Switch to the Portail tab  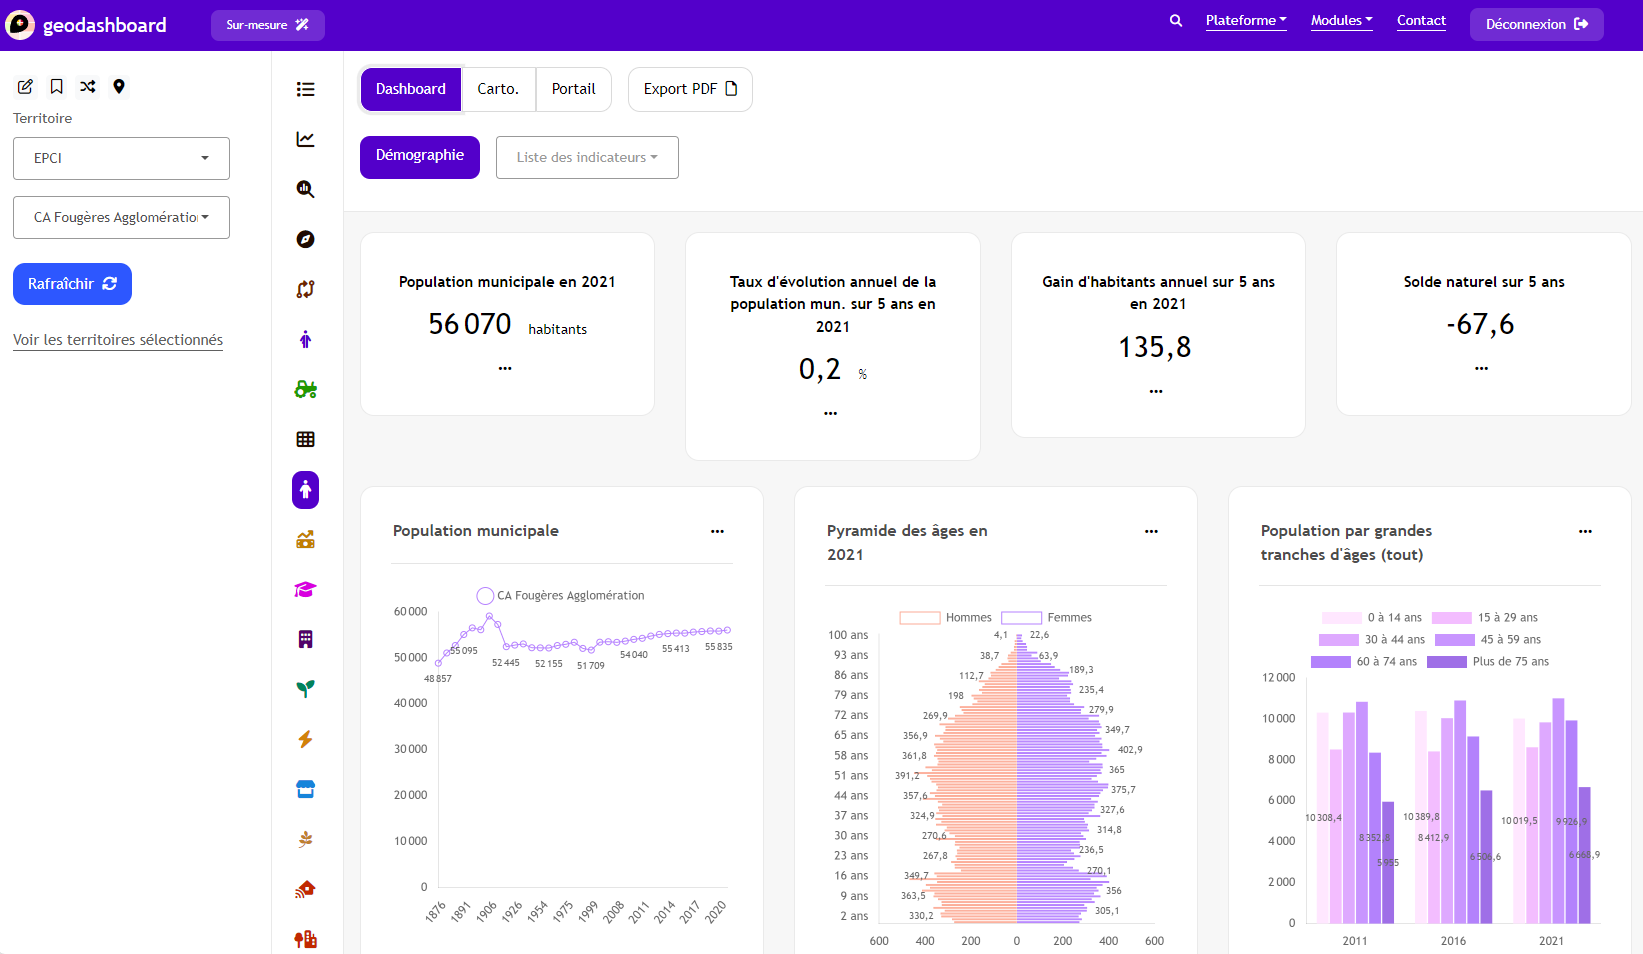(x=573, y=89)
